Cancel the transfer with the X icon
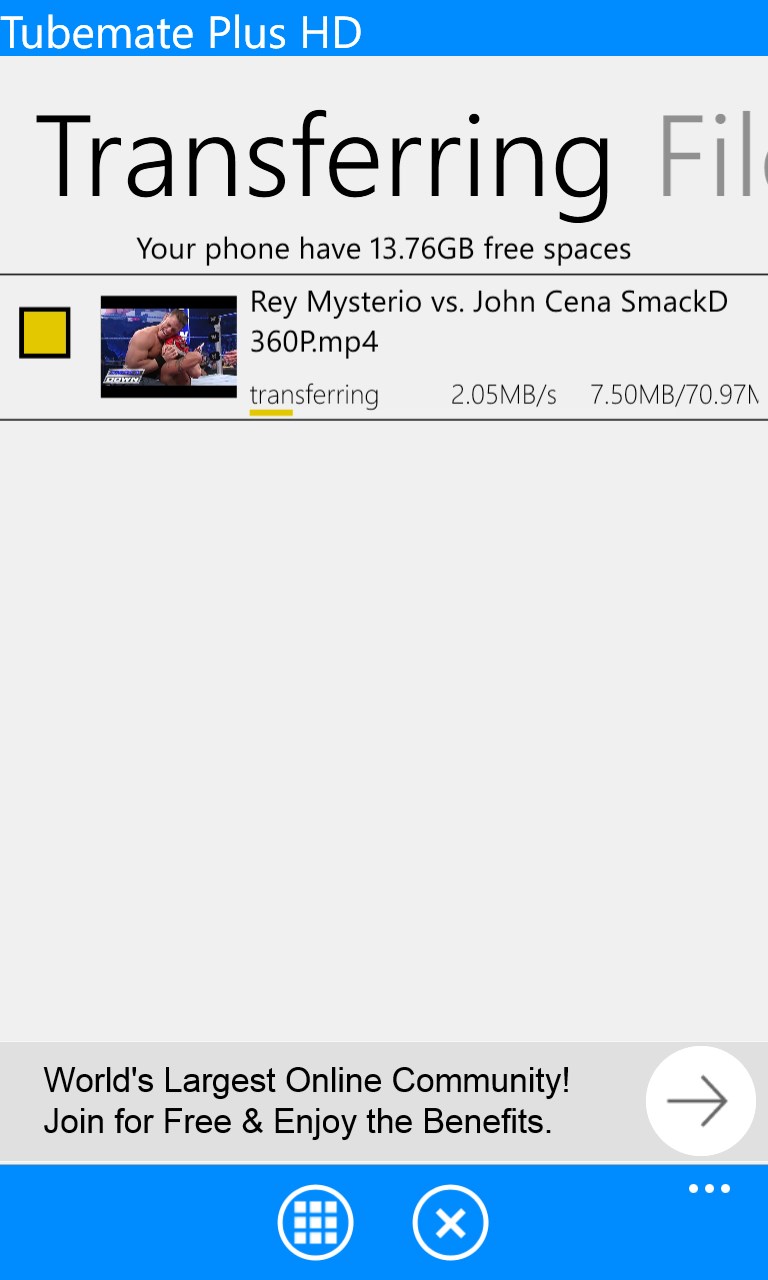This screenshot has height=1280, width=768. [x=450, y=1222]
